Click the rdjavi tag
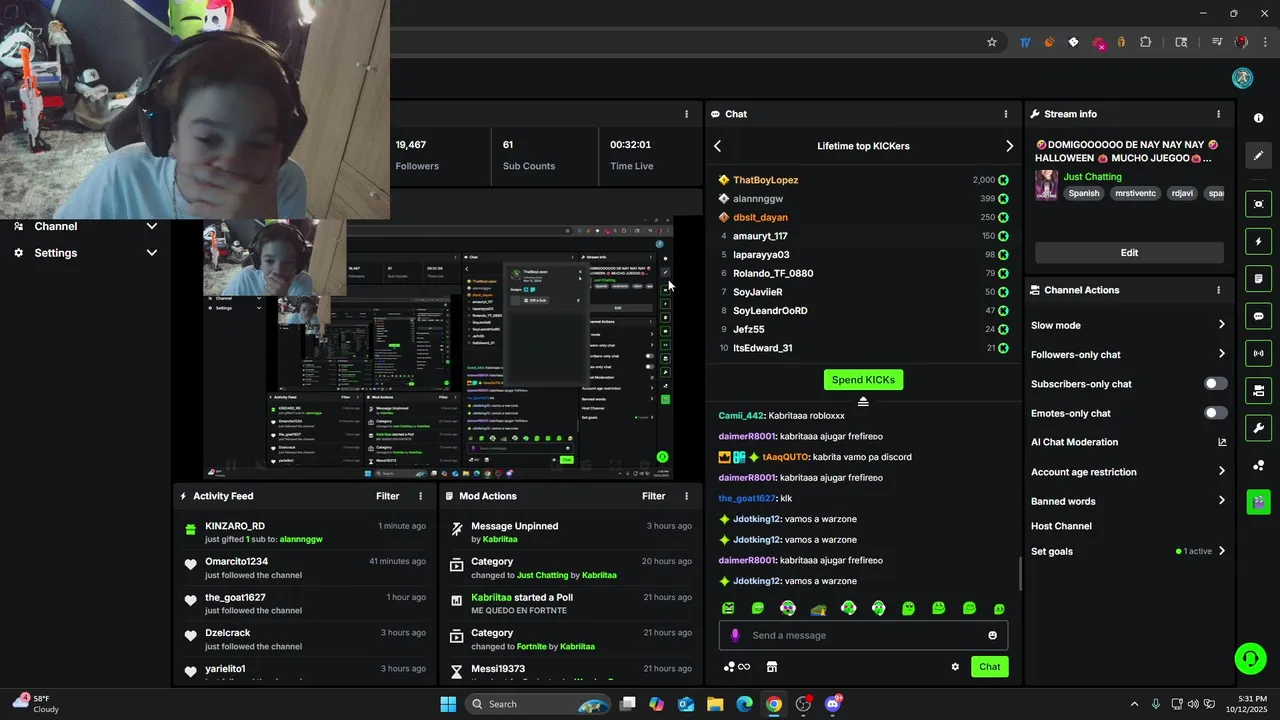This screenshot has height=720, width=1280. pos(1182,193)
